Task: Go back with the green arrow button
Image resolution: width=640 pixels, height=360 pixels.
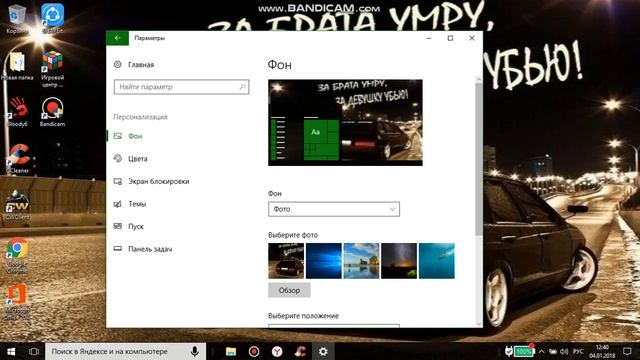Action: tap(118, 38)
